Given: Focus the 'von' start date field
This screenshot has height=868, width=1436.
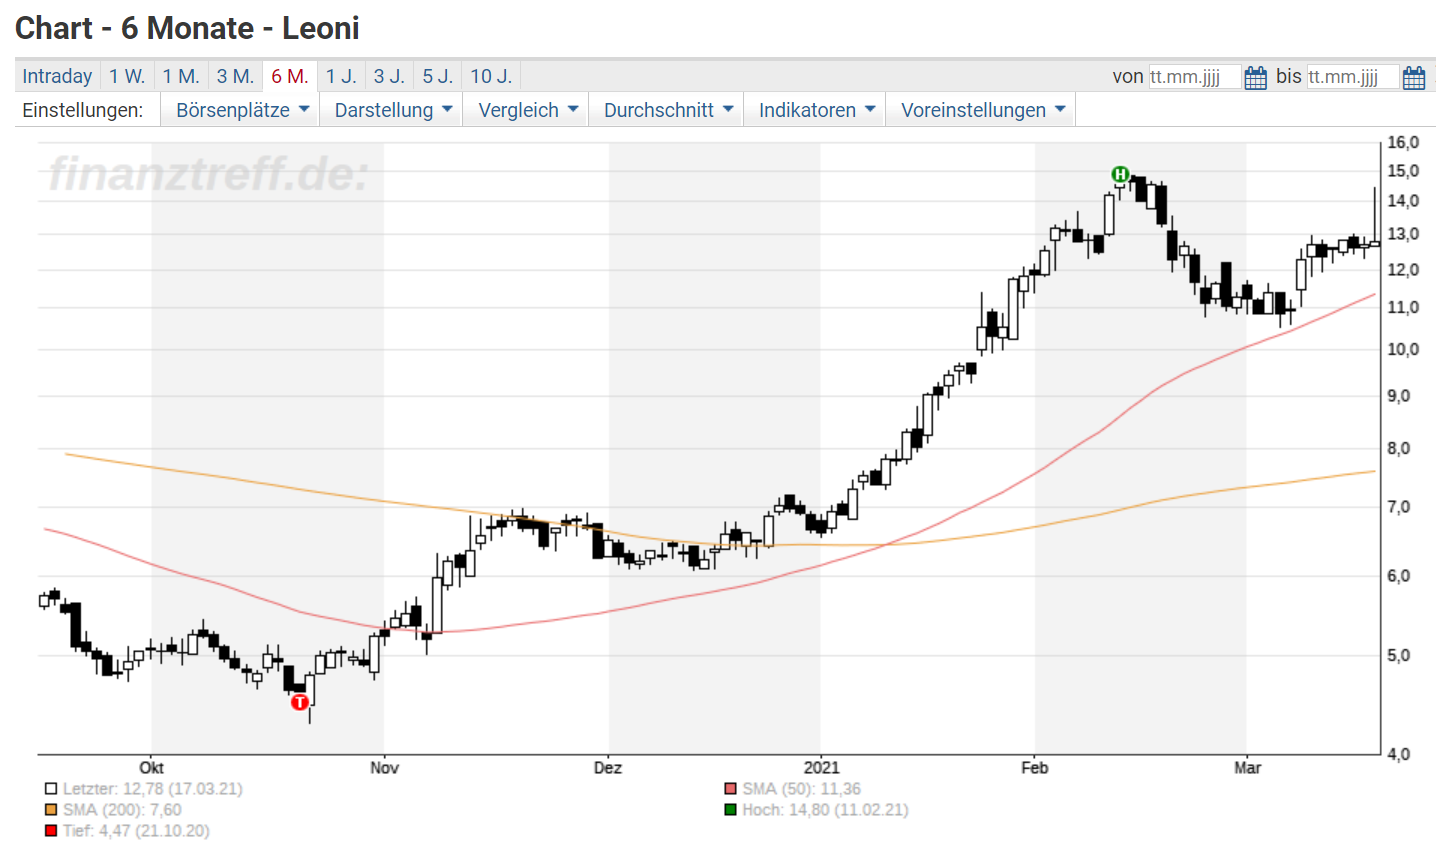Looking at the screenshot, I should coord(1194,77).
